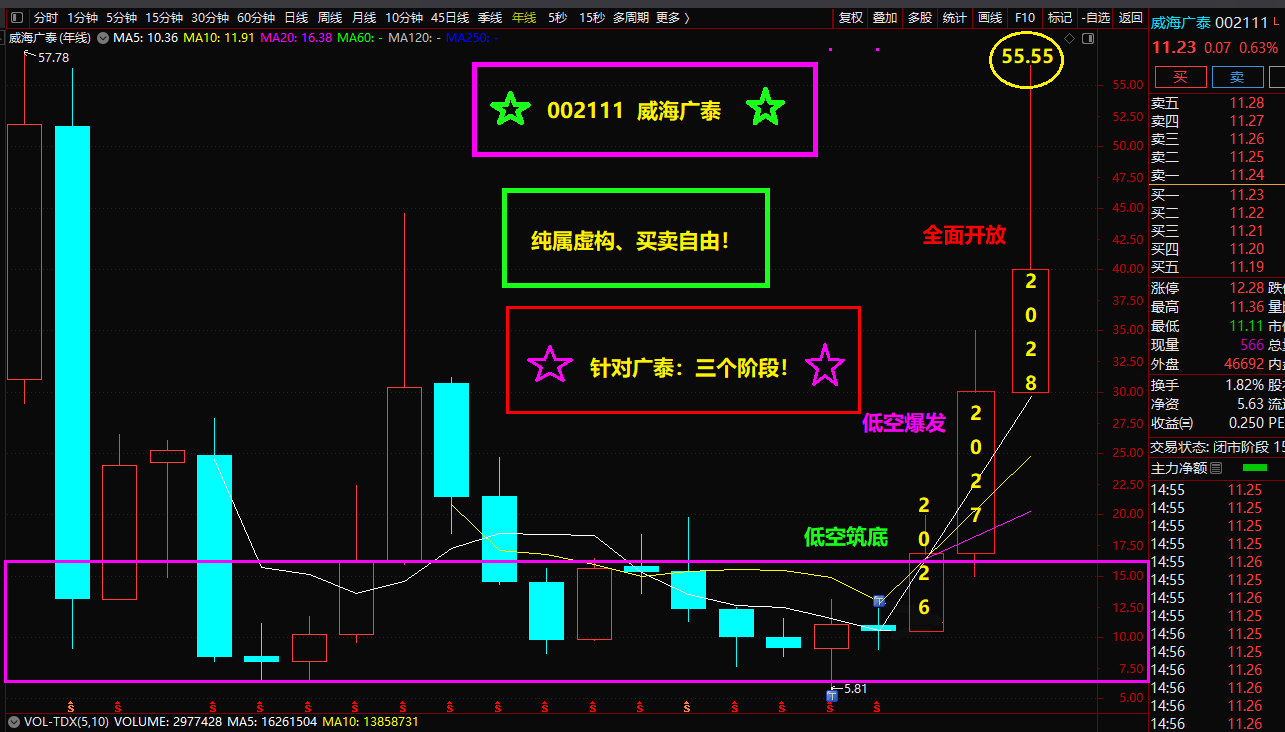Select the 5秒 period
1285x732 pixels.
pyautogui.click(x=557, y=18)
